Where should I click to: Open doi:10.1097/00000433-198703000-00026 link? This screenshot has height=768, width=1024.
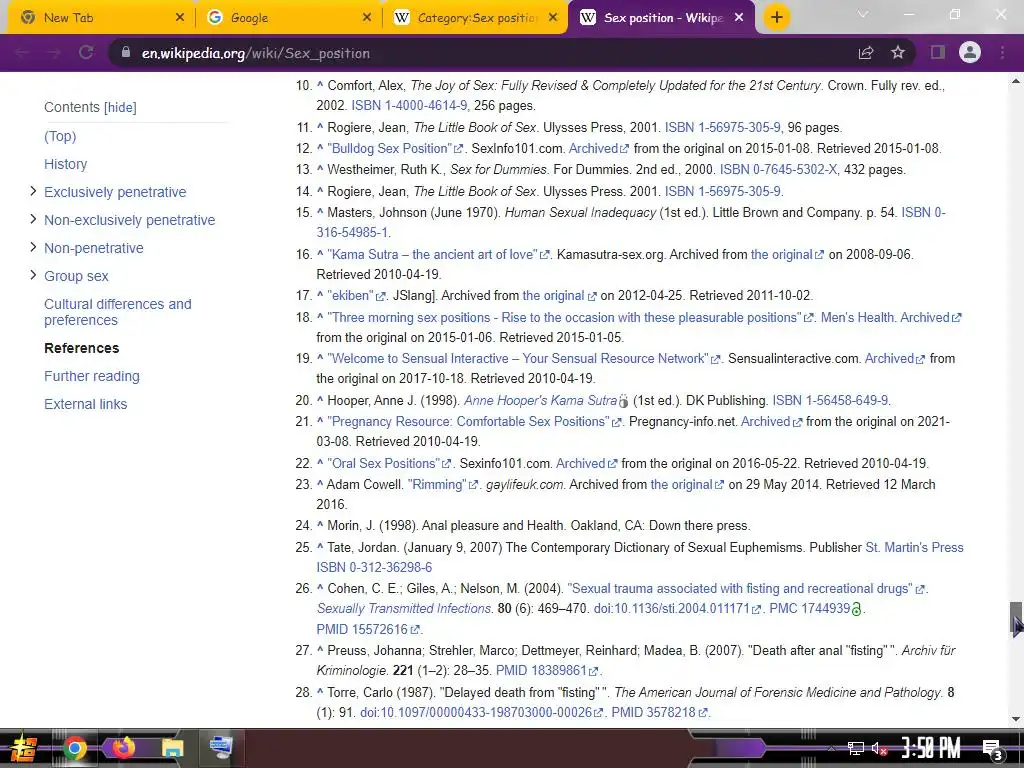pyautogui.click(x=481, y=712)
